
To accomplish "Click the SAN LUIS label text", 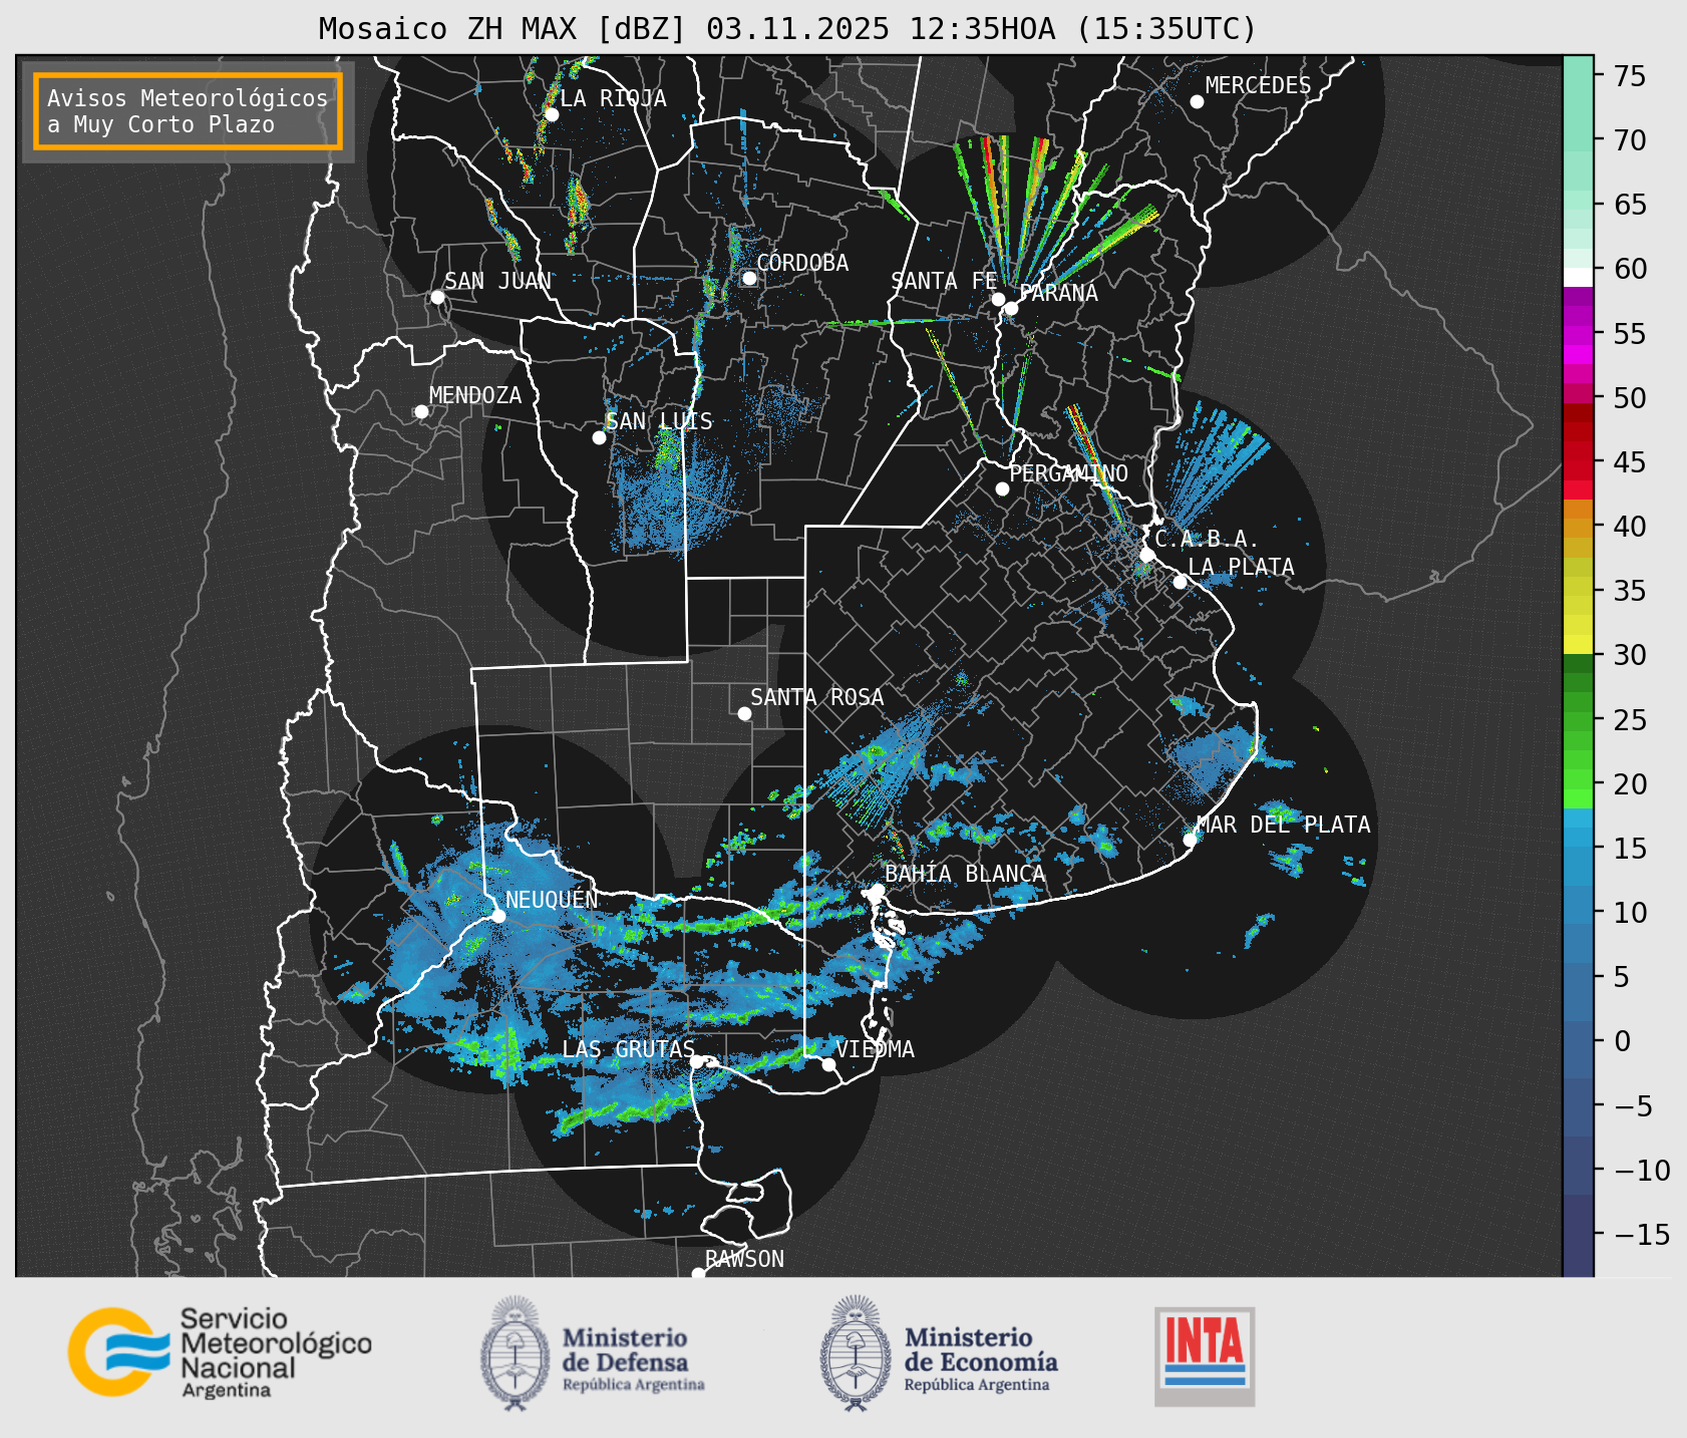I will 659,421.
